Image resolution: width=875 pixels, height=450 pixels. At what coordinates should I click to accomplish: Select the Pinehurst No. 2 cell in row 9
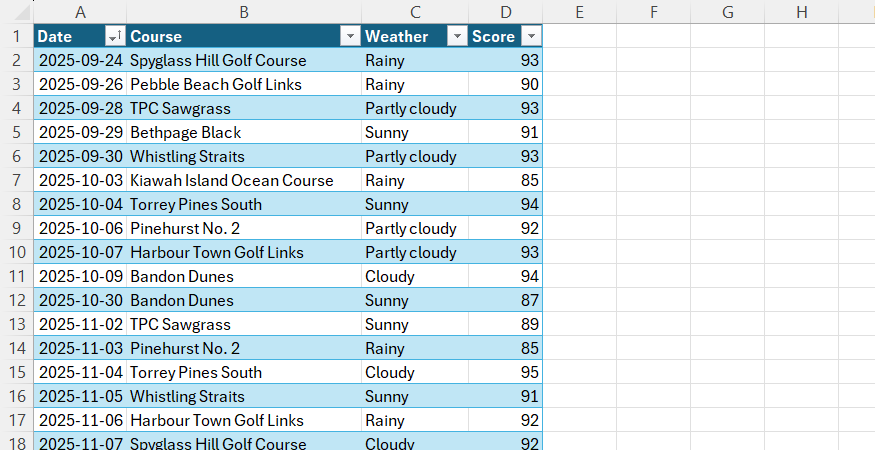pyautogui.click(x=244, y=228)
